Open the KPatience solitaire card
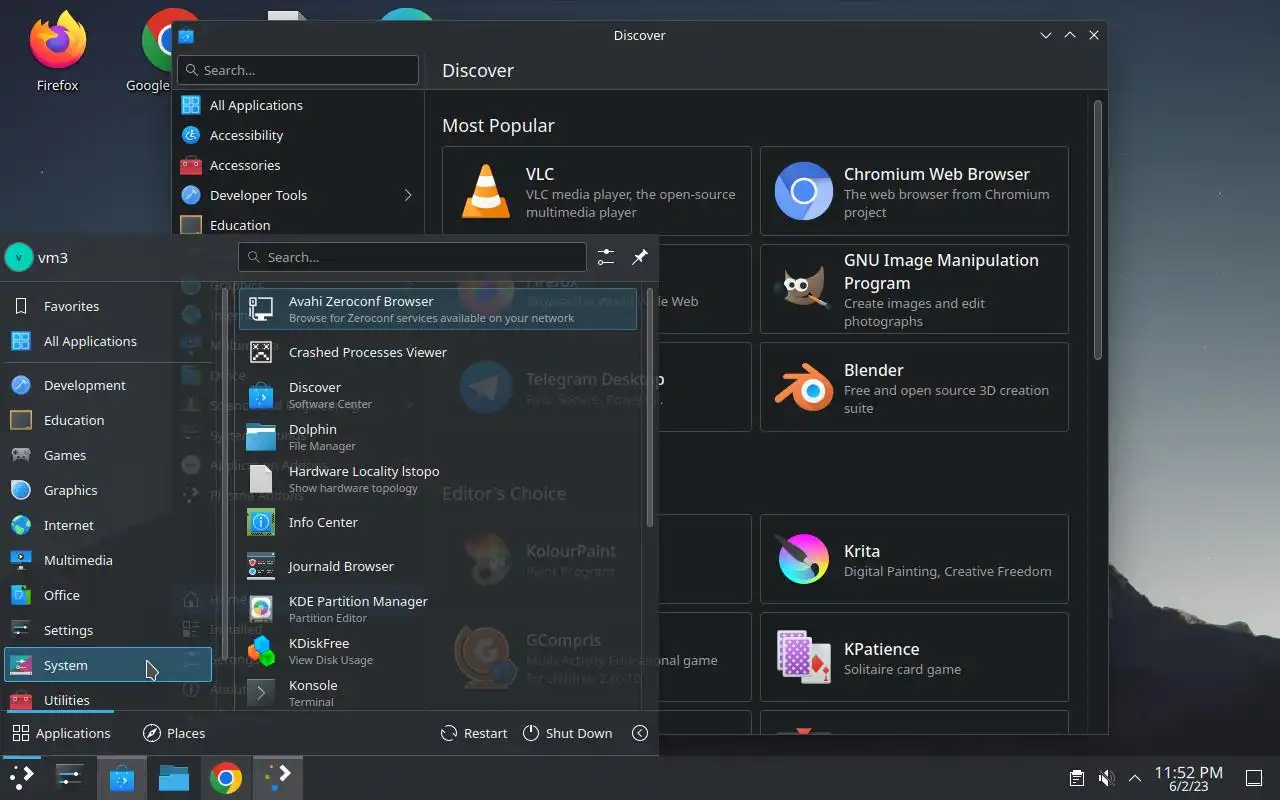This screenshot has width=1280, height=800. 914,657
